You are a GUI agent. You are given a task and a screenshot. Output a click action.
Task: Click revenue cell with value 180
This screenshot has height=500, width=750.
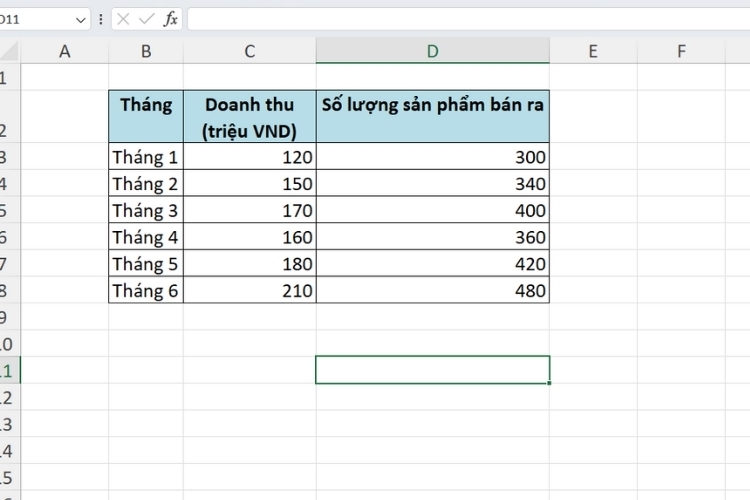click(250, 264)
